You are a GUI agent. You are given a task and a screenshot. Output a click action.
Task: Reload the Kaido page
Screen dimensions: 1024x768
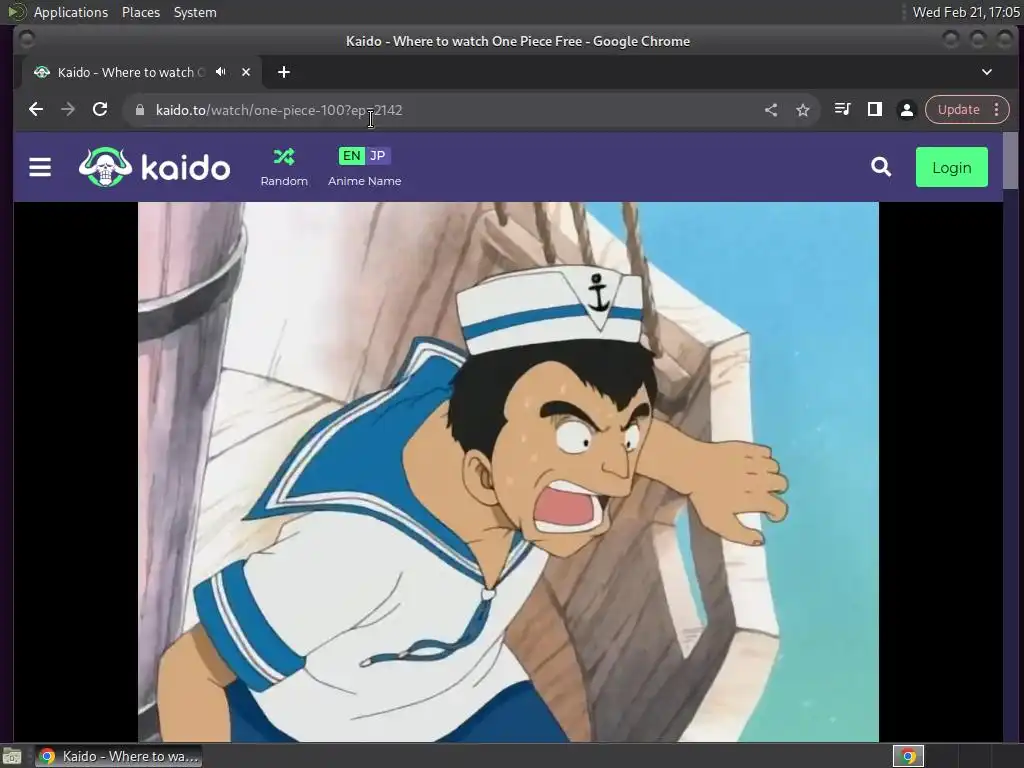coord(100,109)
